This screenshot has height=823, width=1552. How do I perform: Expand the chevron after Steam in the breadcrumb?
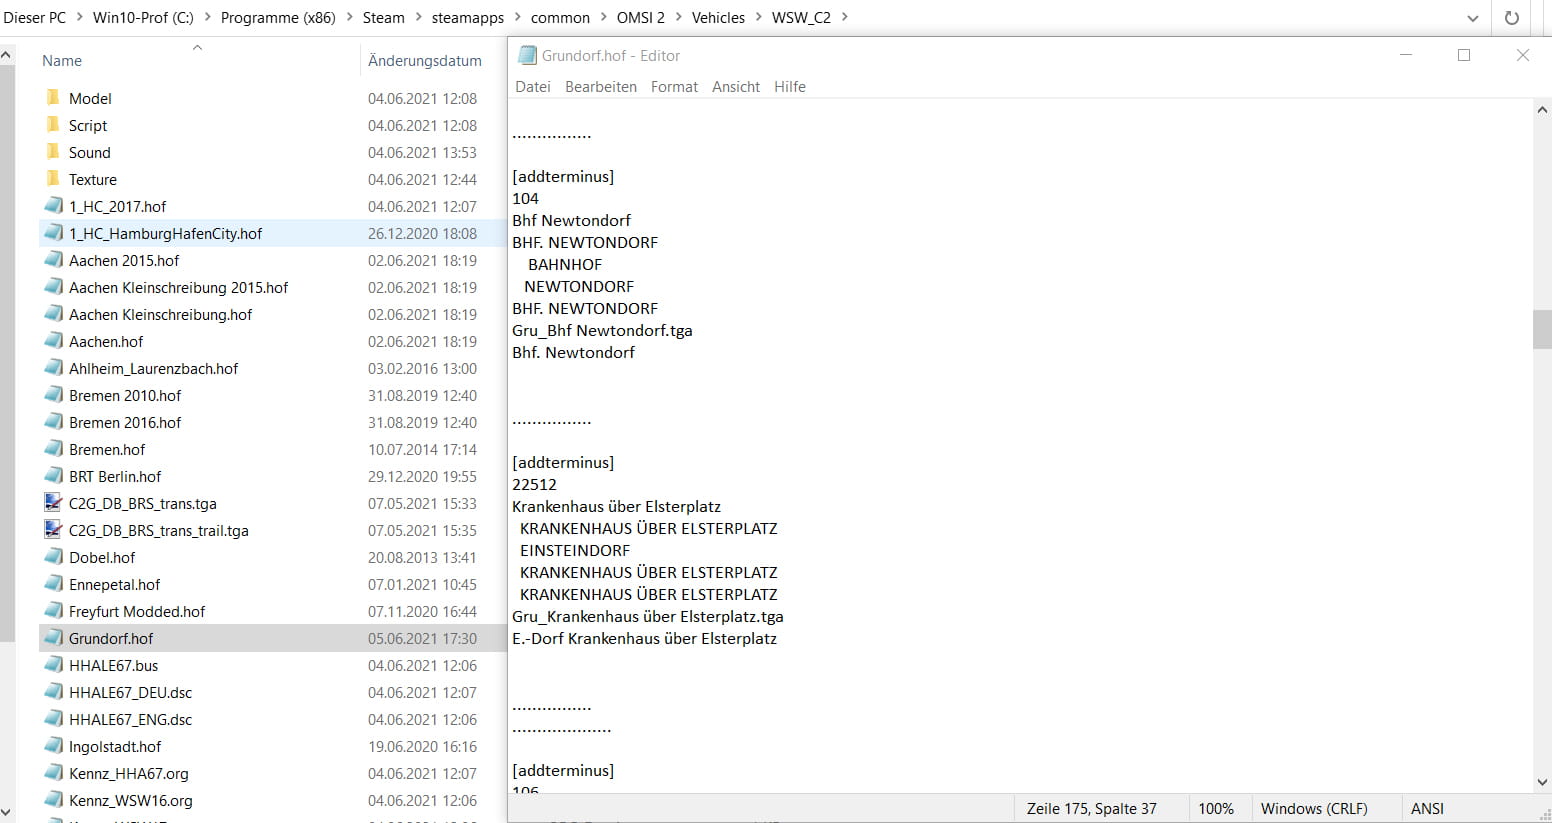419,18
